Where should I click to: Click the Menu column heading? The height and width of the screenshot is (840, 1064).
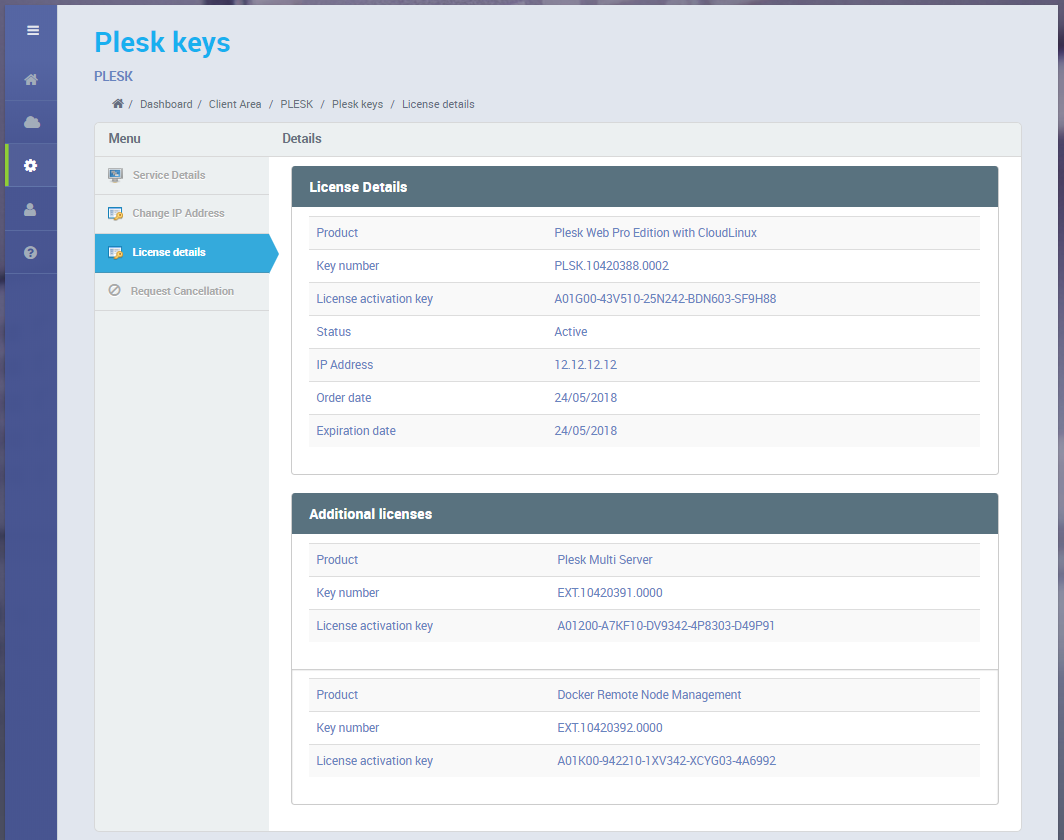coord(124,138)
